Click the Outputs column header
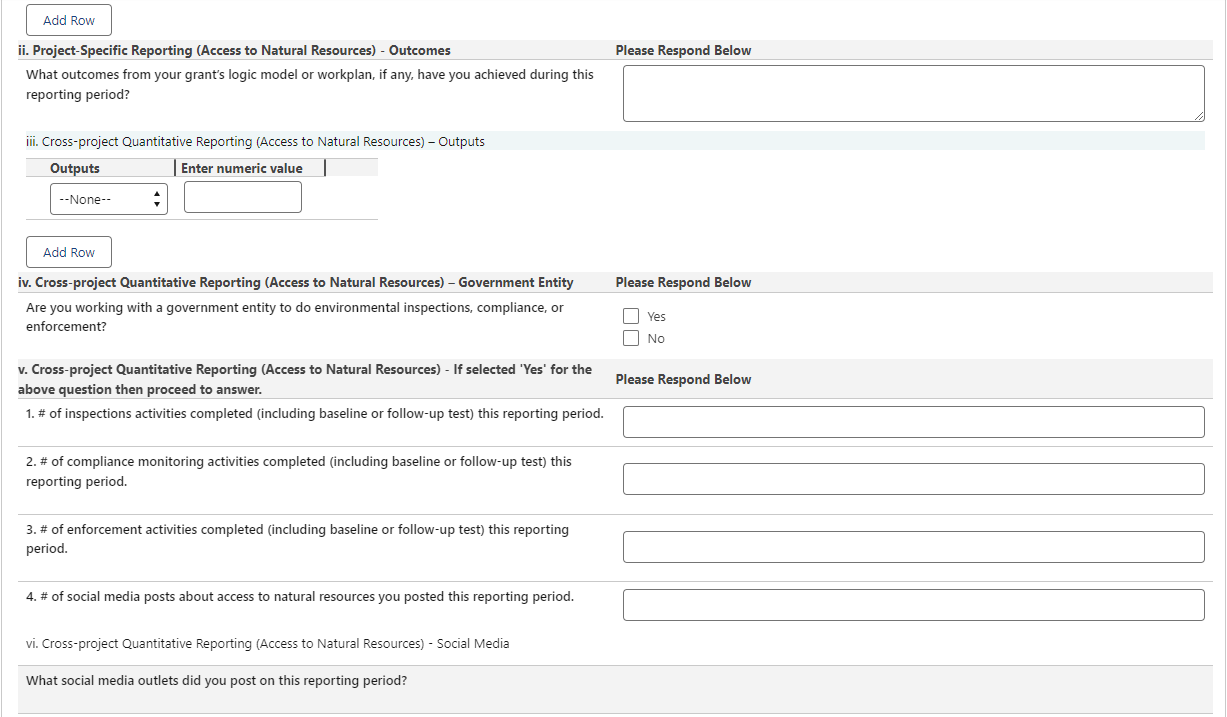 75,168
